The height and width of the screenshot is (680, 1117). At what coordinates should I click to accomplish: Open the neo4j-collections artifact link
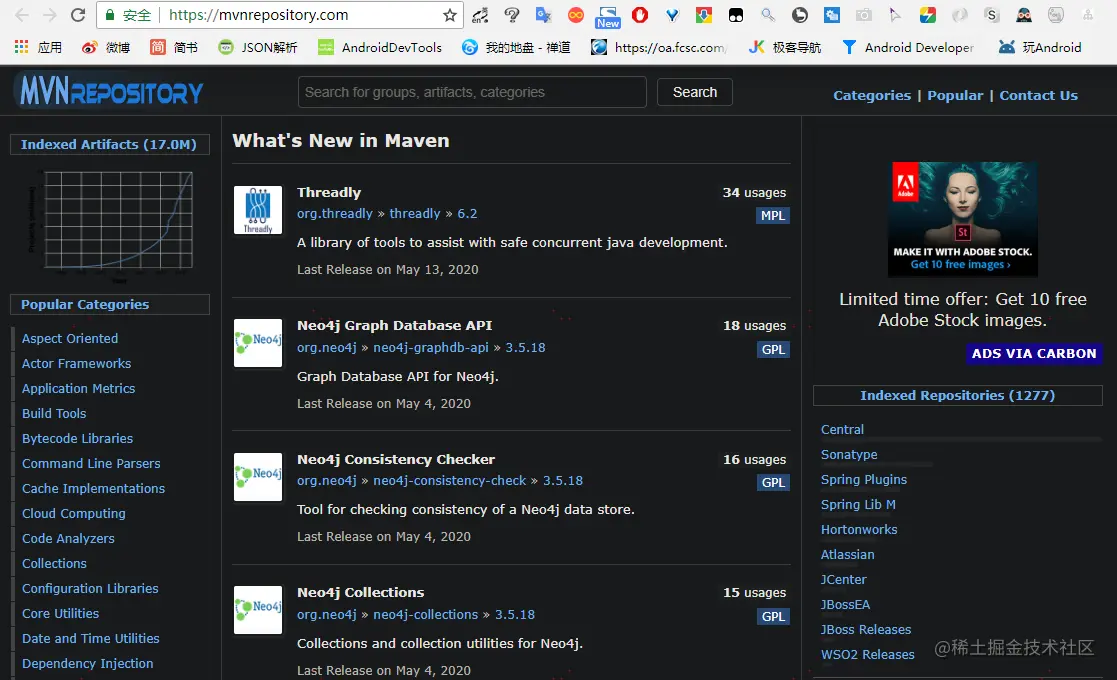pyautogui.click(x=426, y=614)
